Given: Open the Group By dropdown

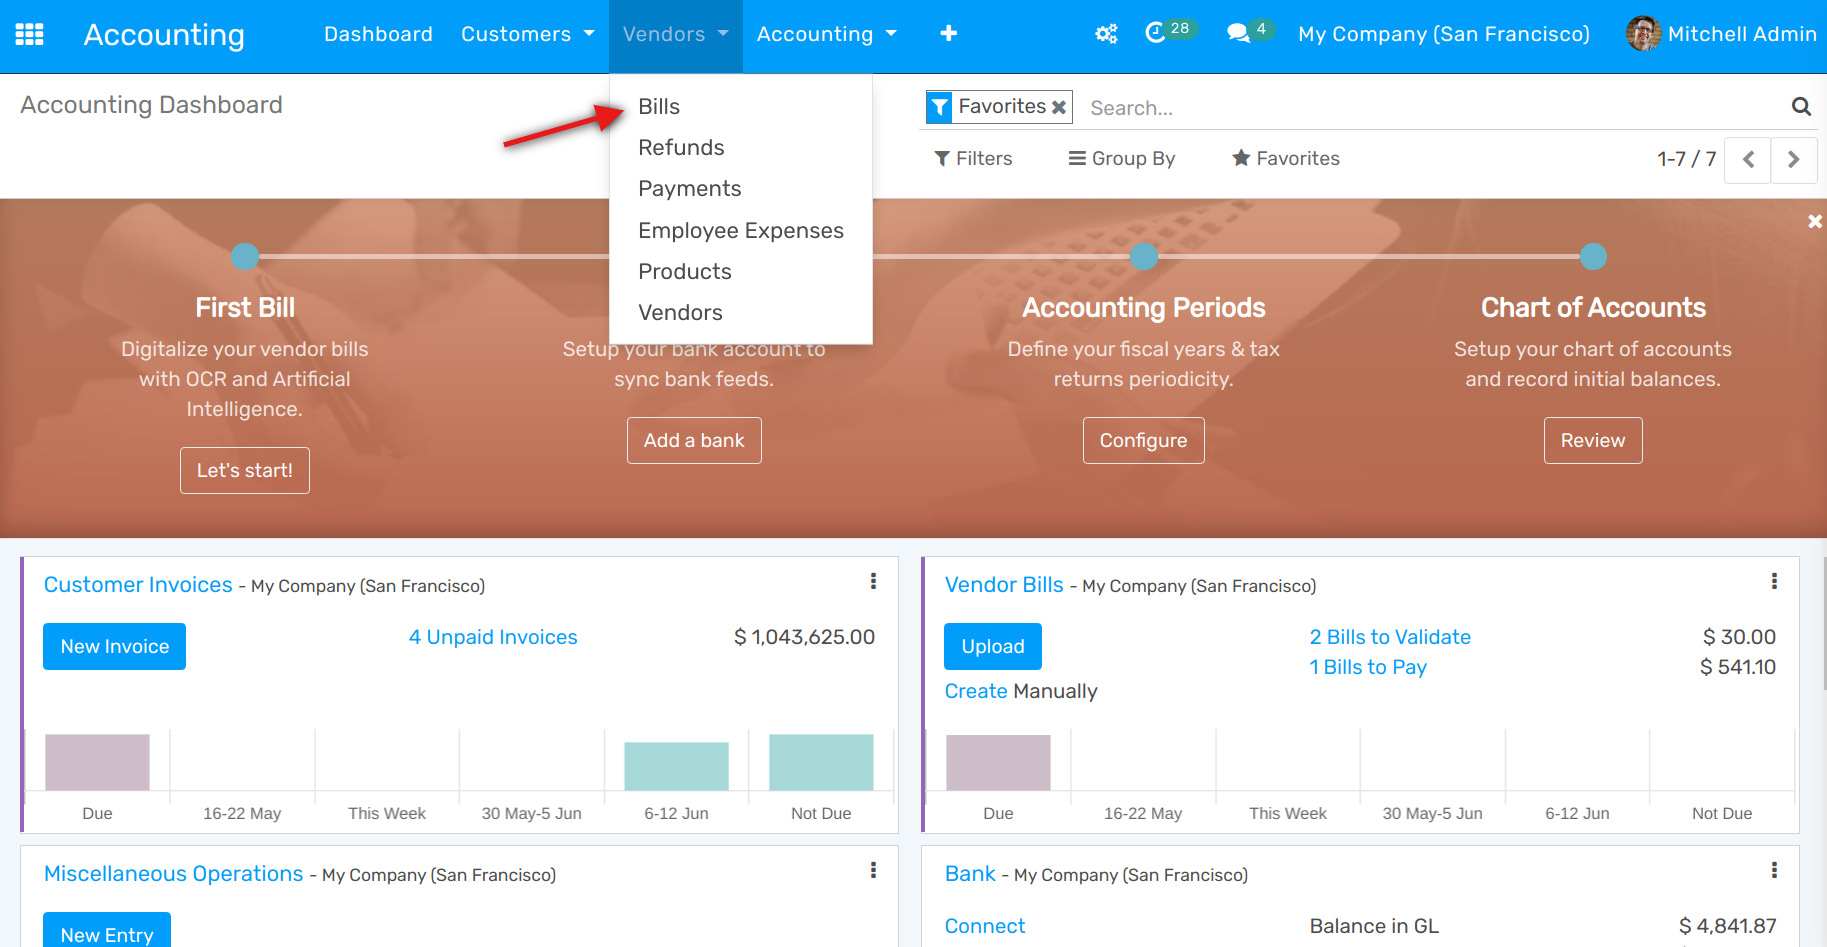Looking at the screenshot, I should pyautogui.click(x=1122, y=159).
